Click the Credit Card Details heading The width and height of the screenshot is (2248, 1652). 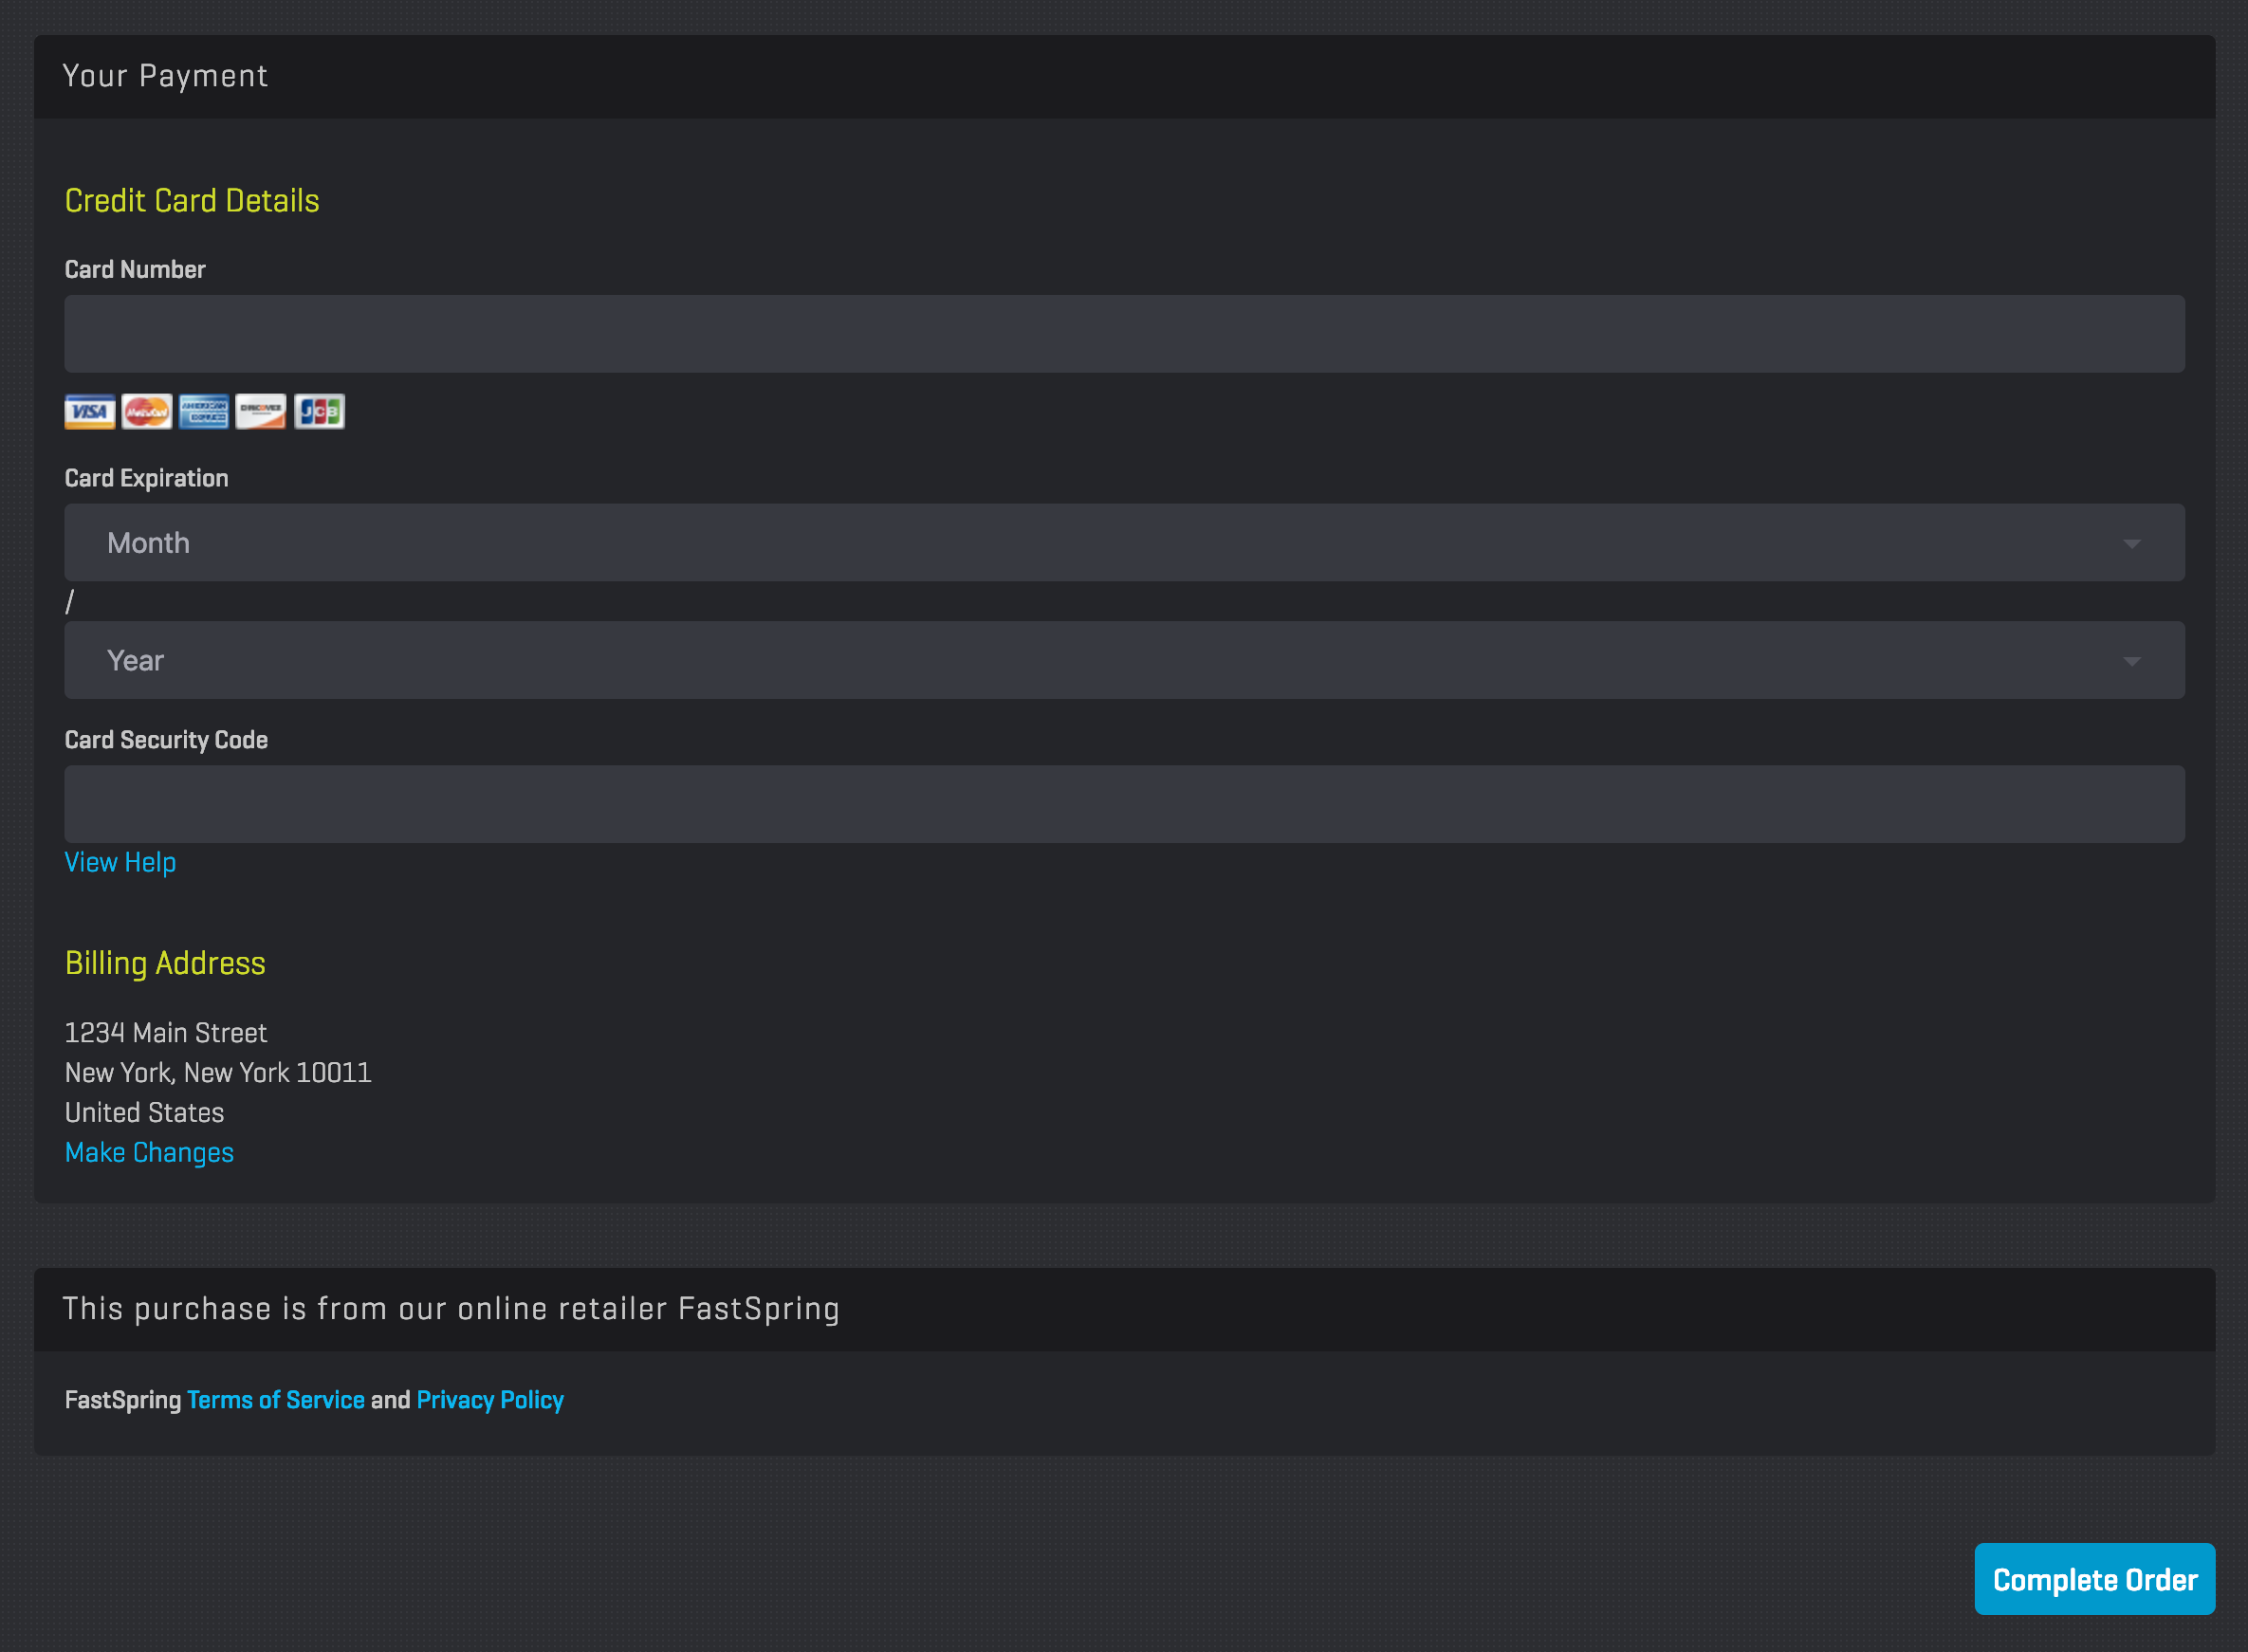click(x=192, y=201)
